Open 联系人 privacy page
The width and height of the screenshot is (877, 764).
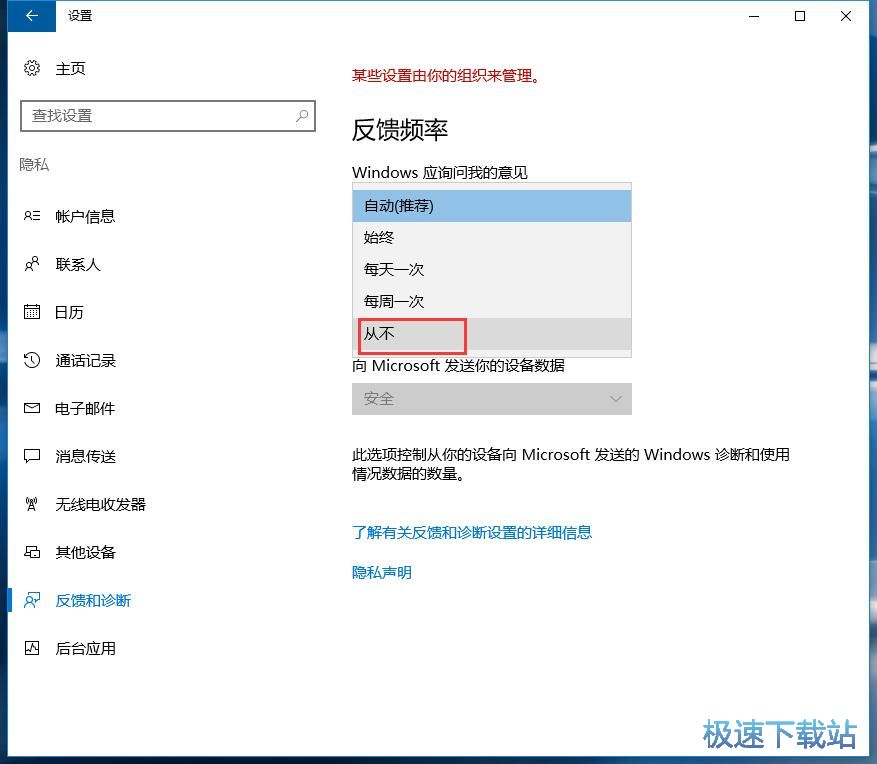point(78,265)
